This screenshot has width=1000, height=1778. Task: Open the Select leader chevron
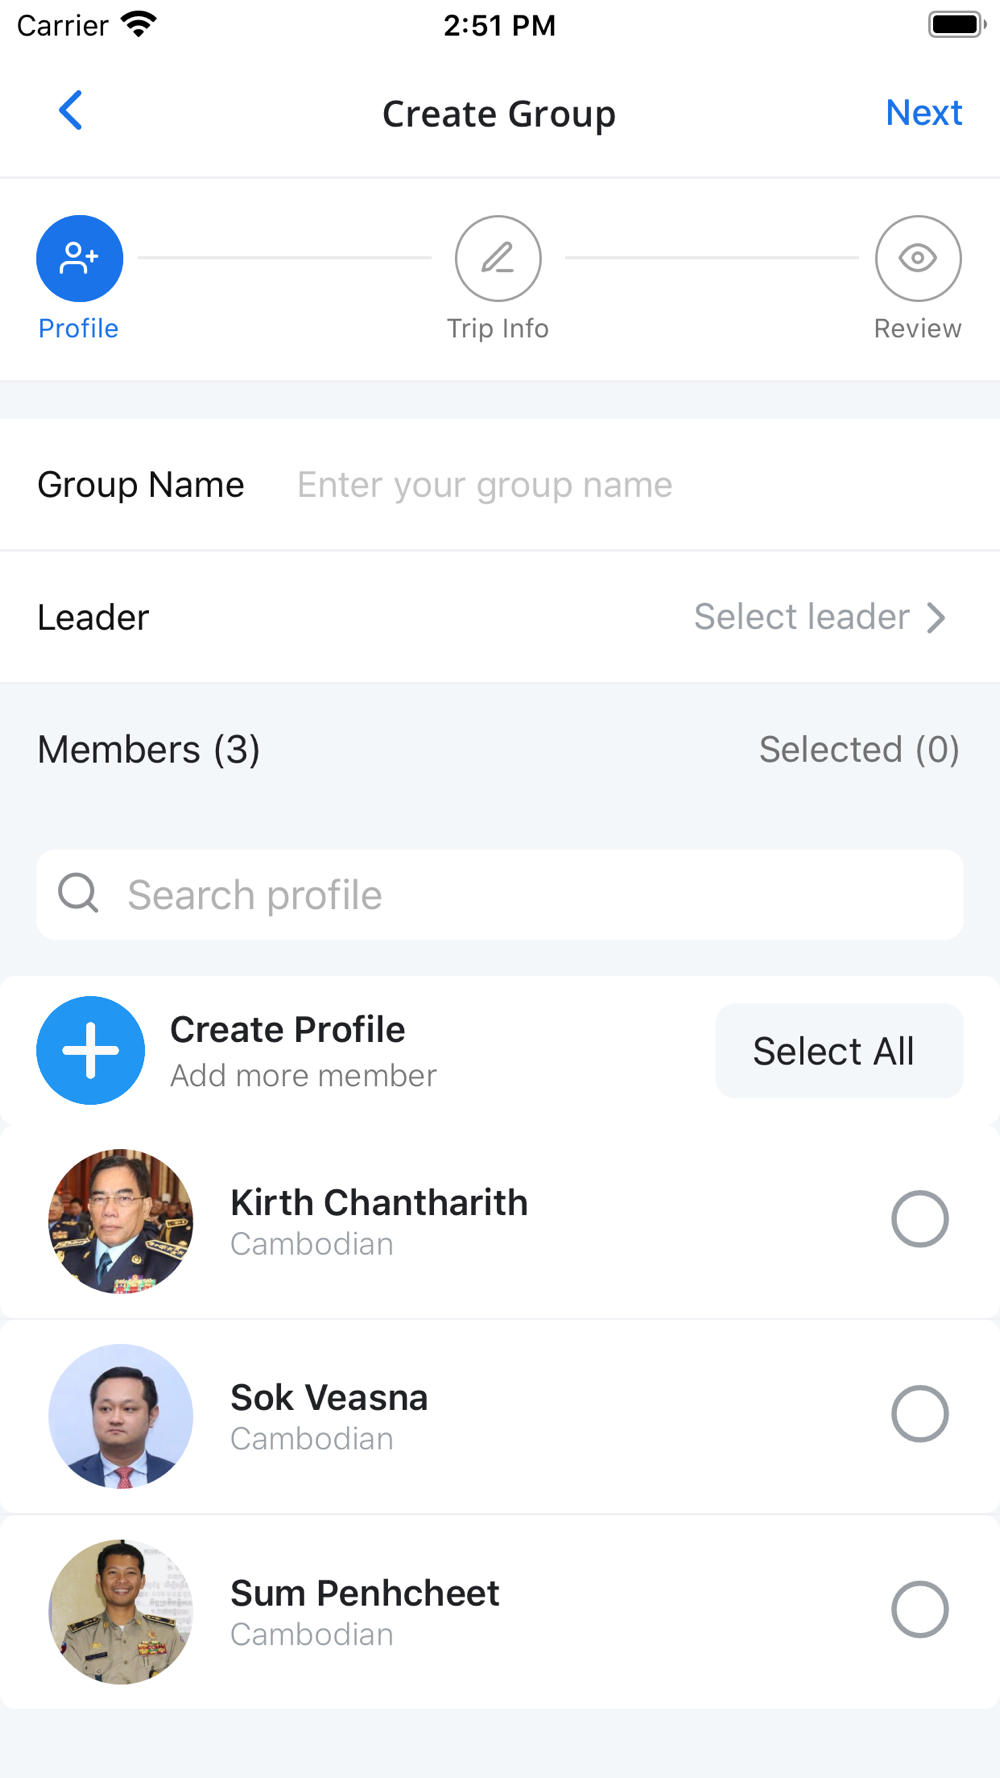pos(936,617)
